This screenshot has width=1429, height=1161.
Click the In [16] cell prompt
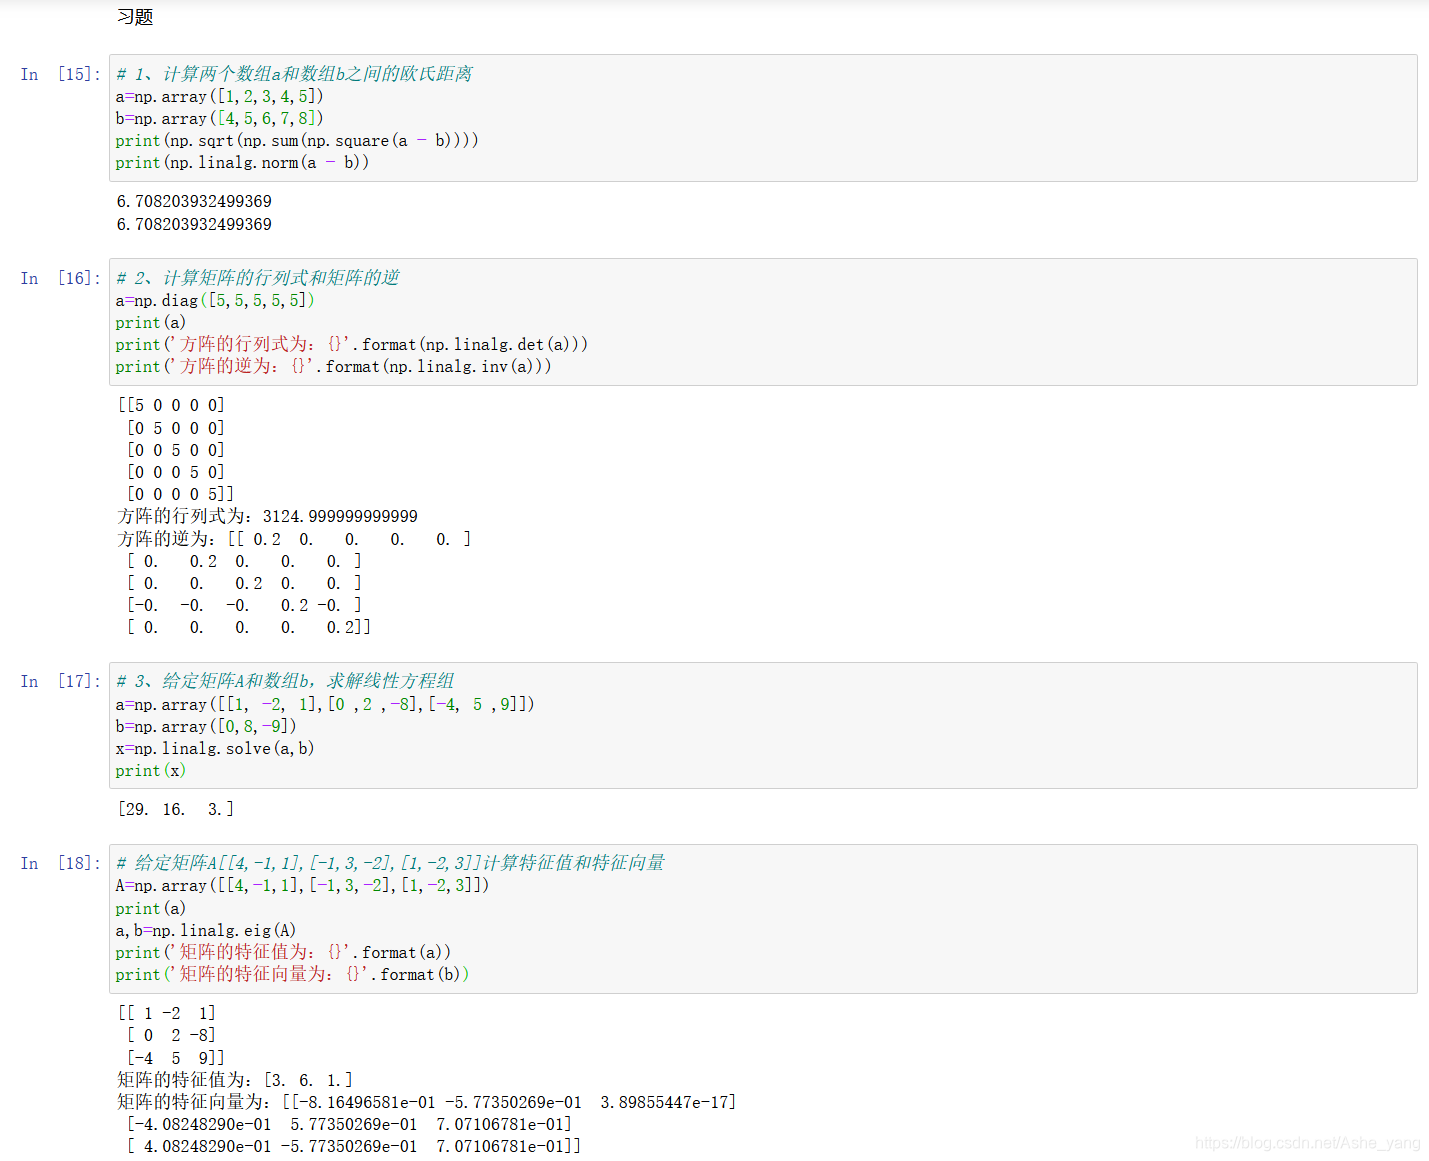point(60,278)
